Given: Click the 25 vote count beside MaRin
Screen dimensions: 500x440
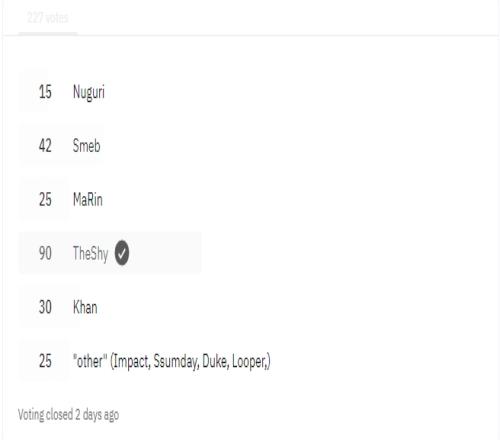Looking at the screenshot, I should (x=45, y=200).
